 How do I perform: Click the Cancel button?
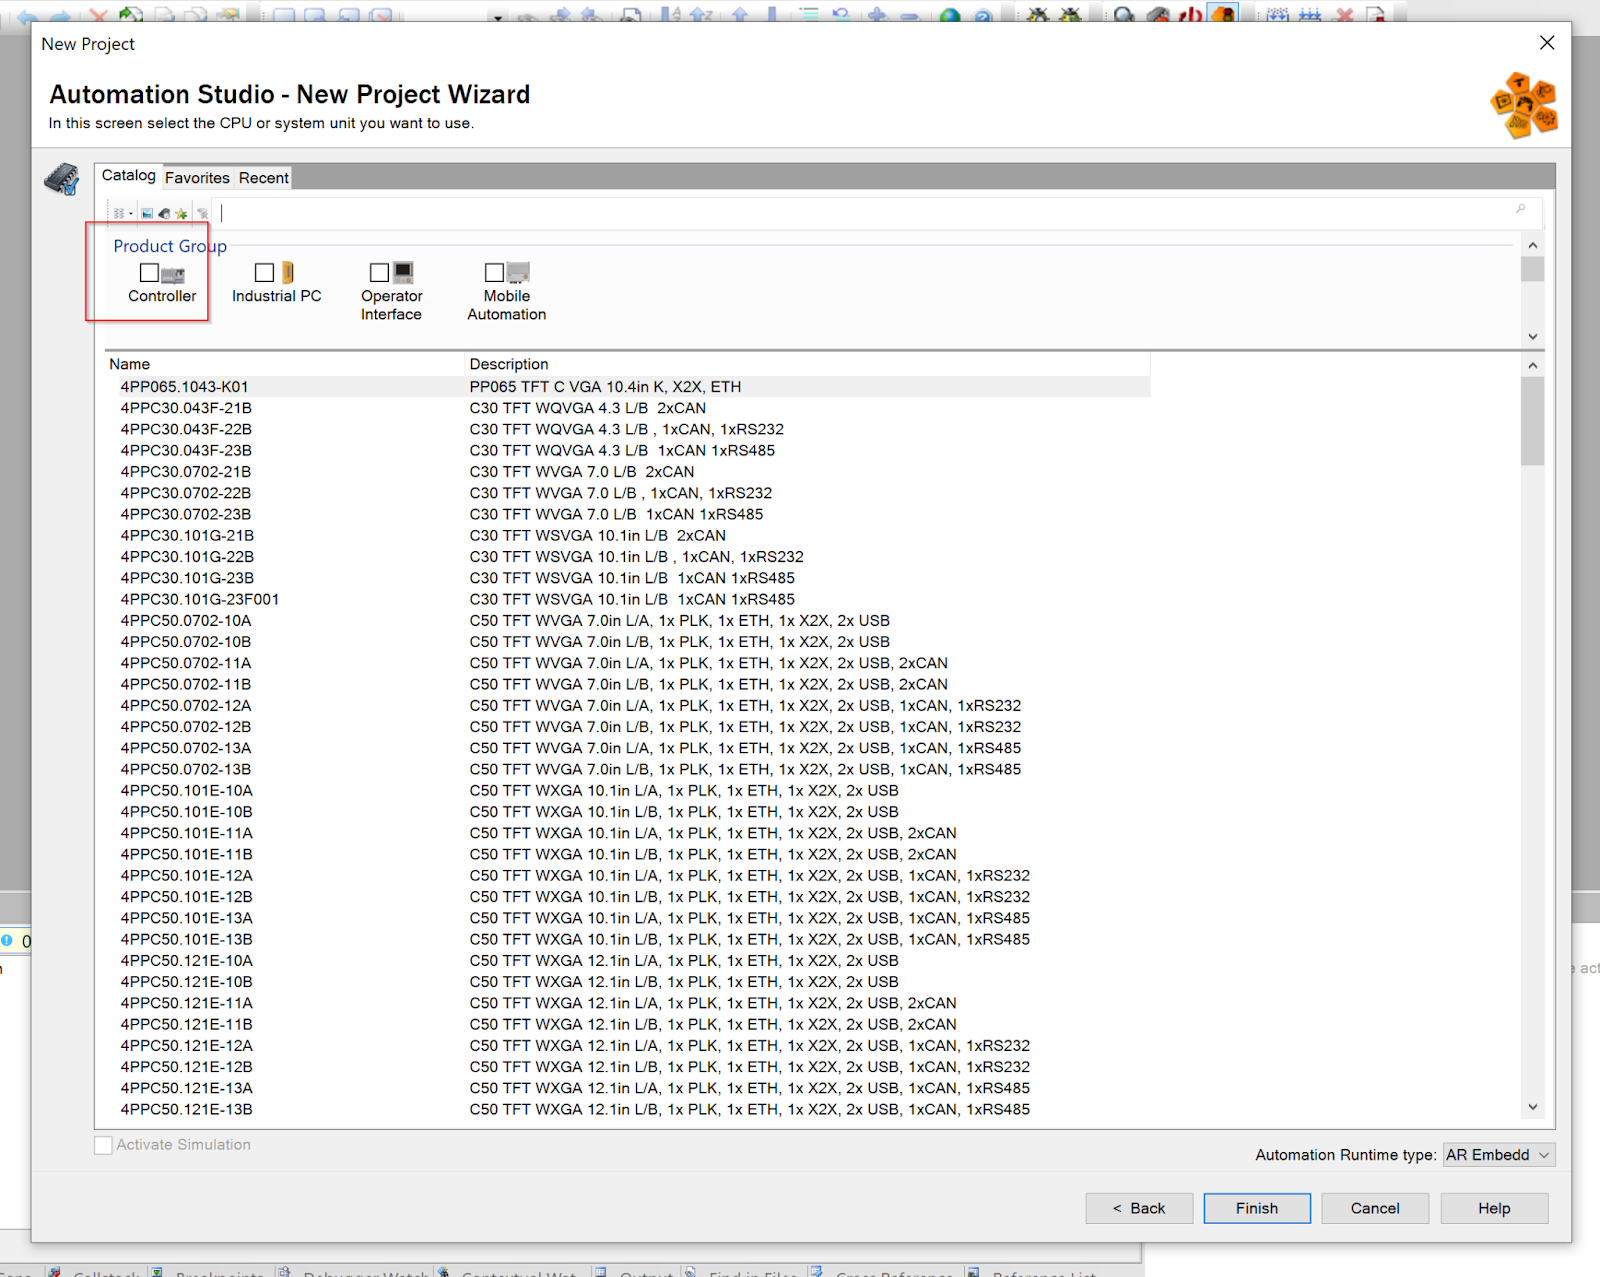click(x=1375, y=1208)
